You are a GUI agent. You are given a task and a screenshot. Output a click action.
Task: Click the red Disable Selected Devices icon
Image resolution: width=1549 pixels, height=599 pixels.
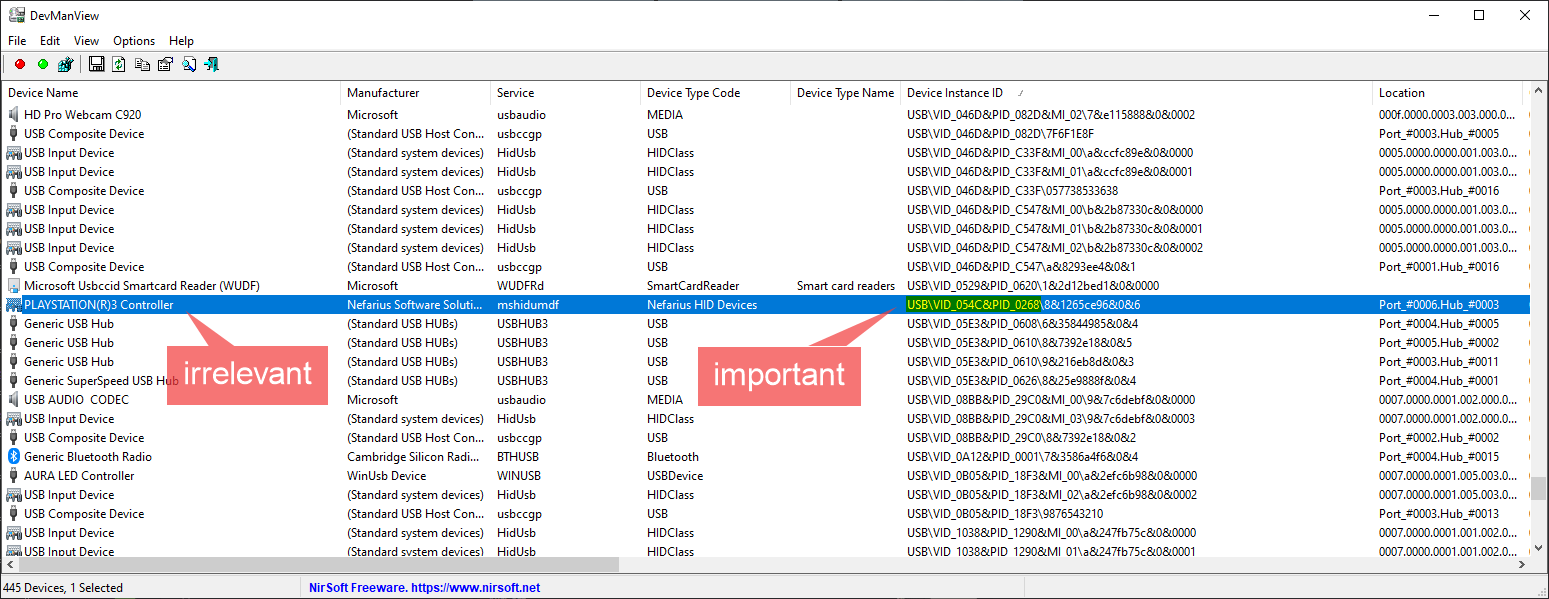tap(20, 65)
